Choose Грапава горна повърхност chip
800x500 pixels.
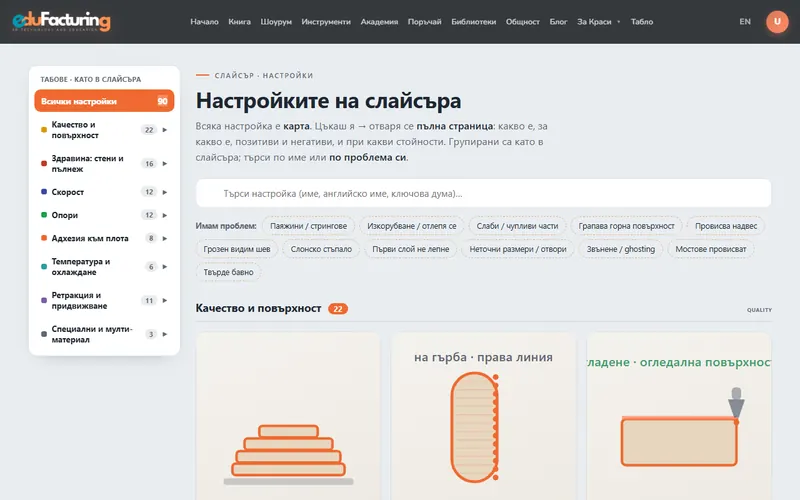626,226
